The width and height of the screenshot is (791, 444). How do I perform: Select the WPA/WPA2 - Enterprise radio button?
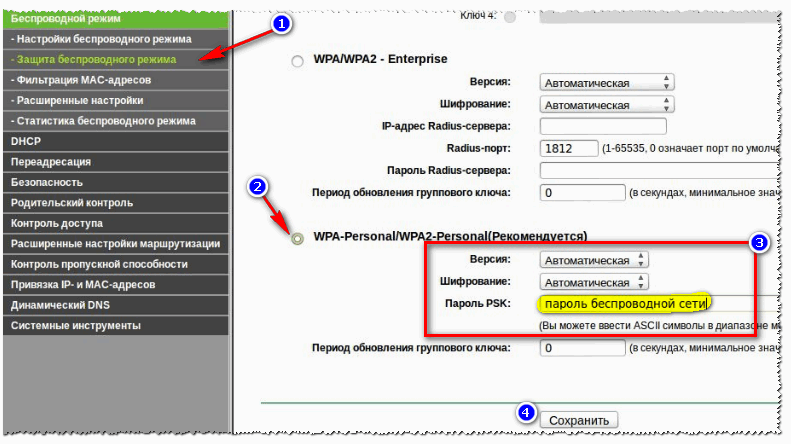[298, 61]
